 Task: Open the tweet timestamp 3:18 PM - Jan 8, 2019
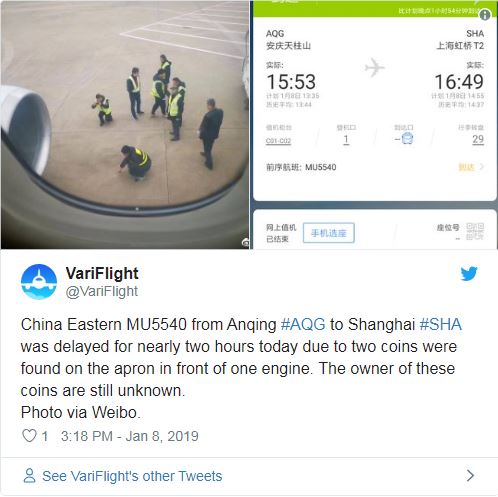click(x=130, y=436)
